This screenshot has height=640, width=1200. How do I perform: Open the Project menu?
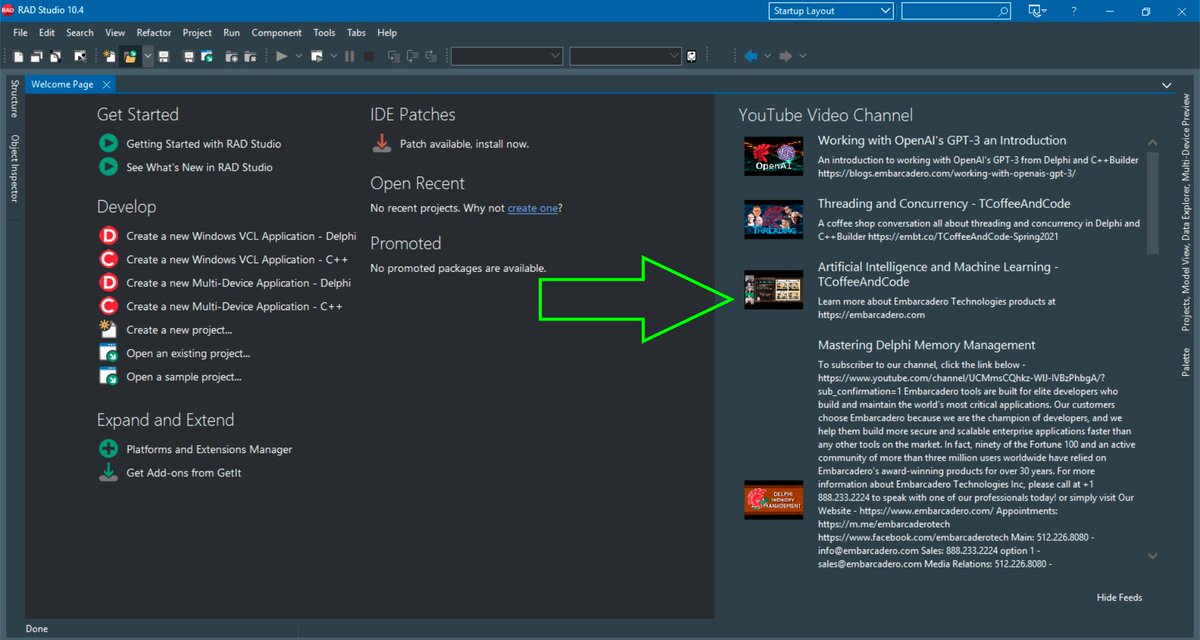(197, 33)
